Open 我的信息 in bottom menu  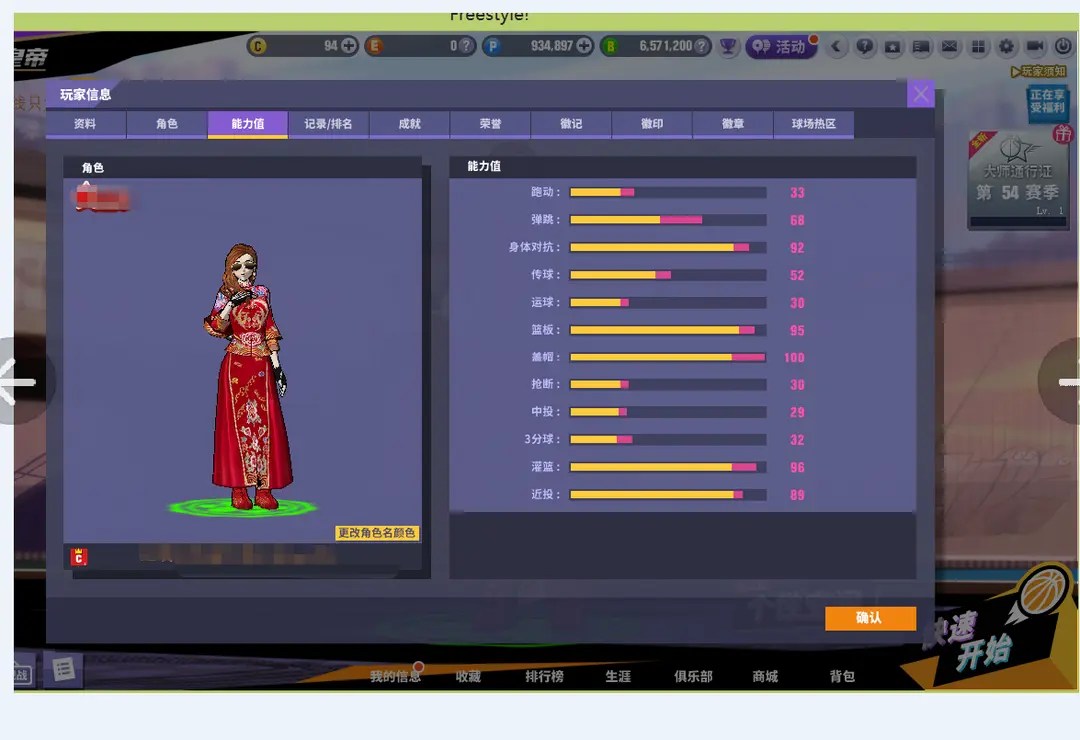click(x=395, y=676)
